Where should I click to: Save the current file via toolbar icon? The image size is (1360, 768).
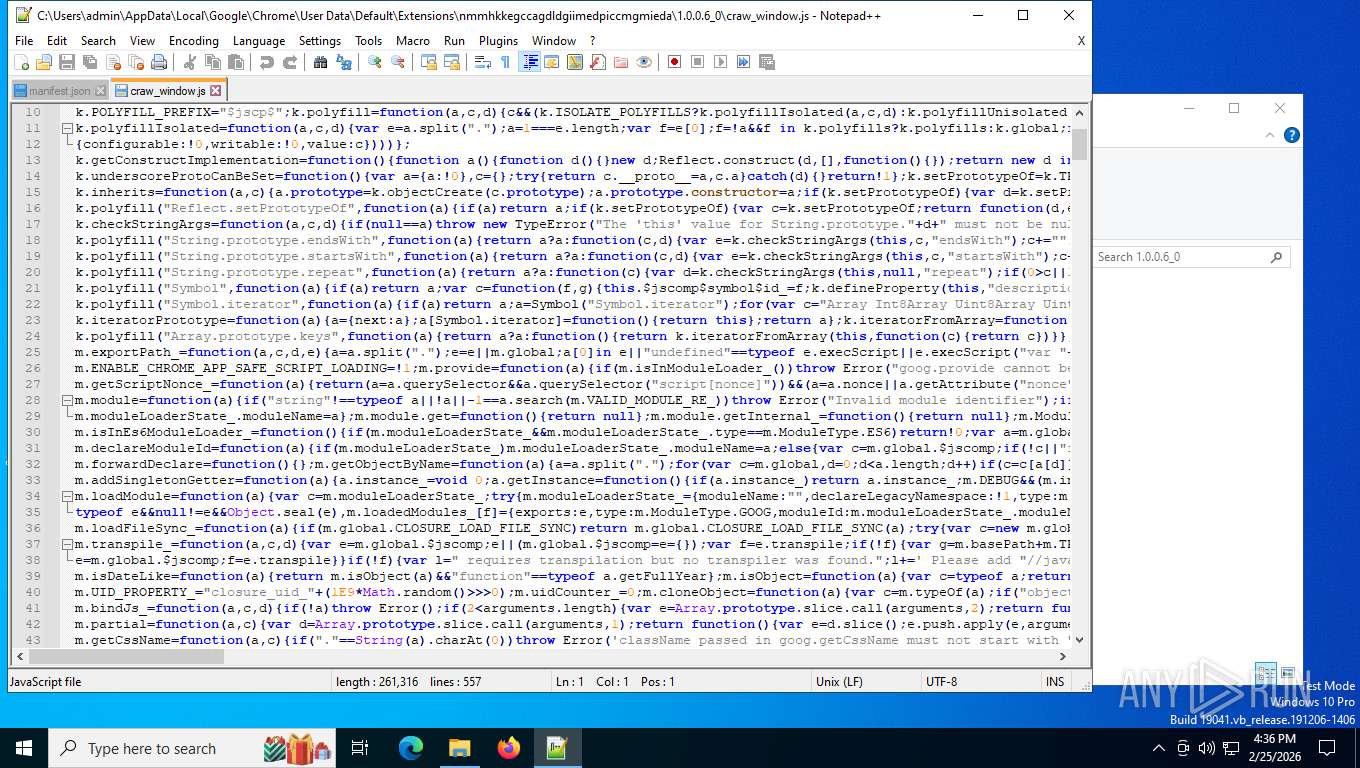coord(67,62)
